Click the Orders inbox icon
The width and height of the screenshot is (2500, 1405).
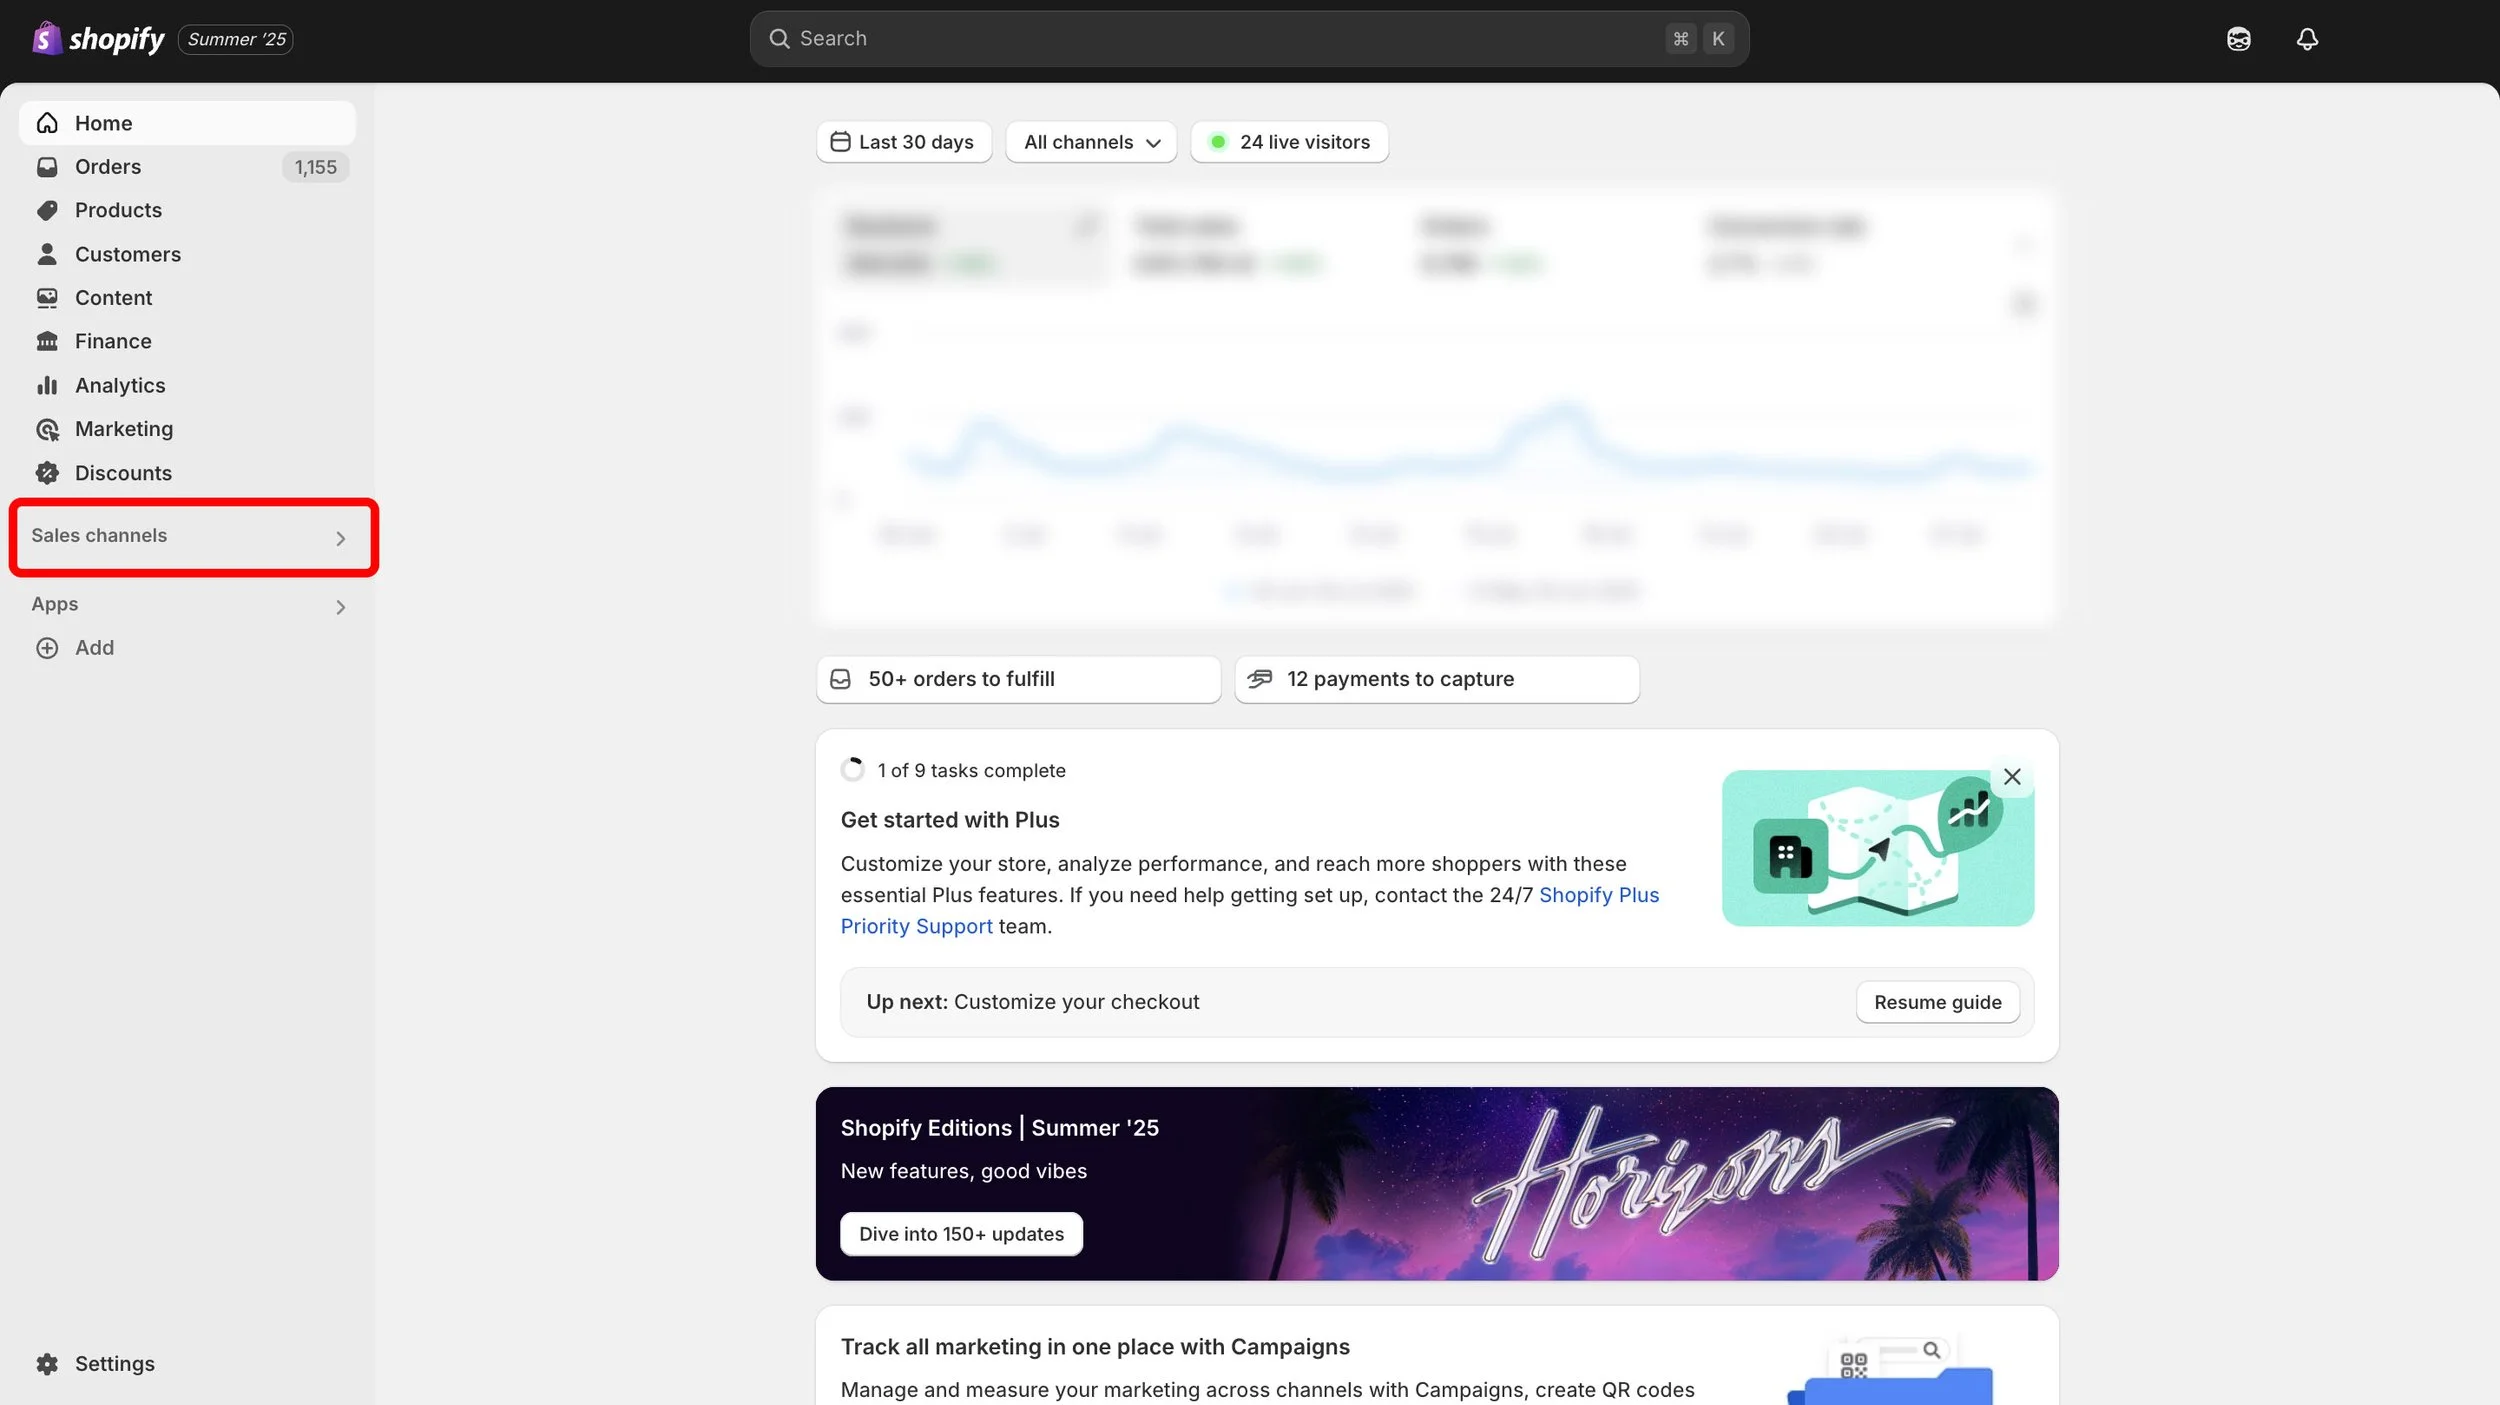pyautogui.click(x=47, y=167)
